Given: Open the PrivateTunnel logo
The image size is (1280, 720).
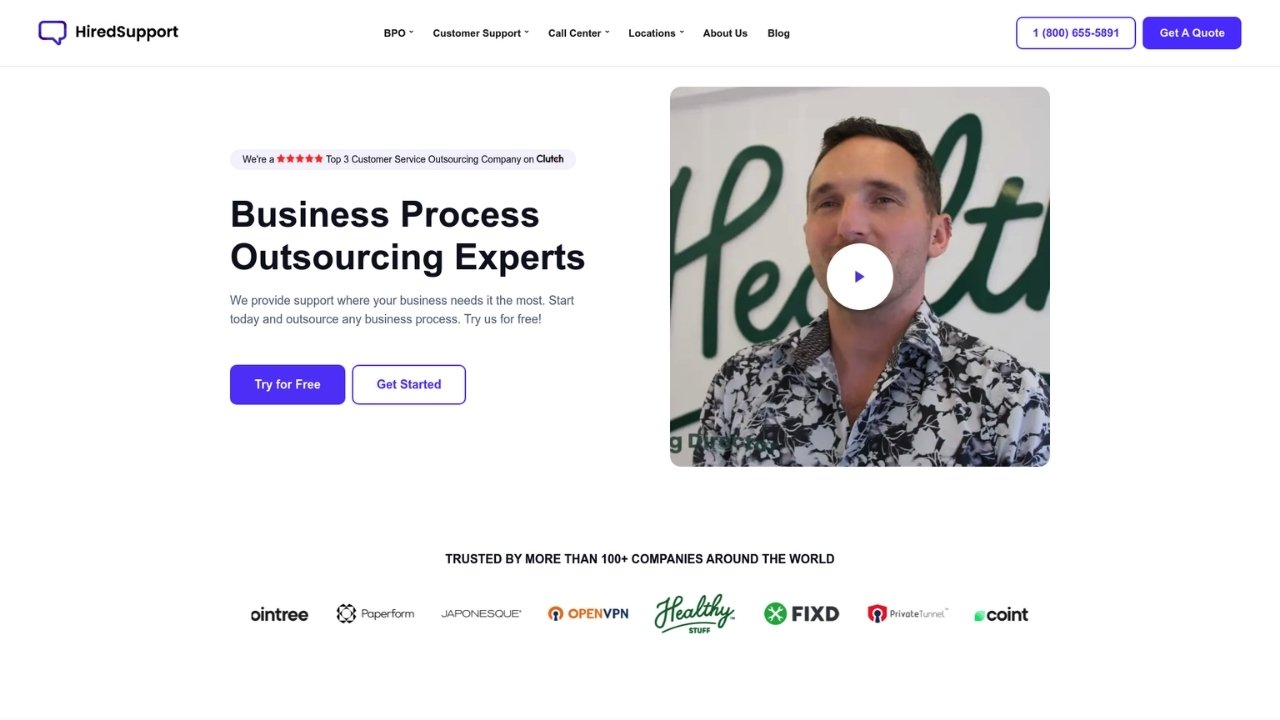Looking at the screenshot, I should pos(907,614).
